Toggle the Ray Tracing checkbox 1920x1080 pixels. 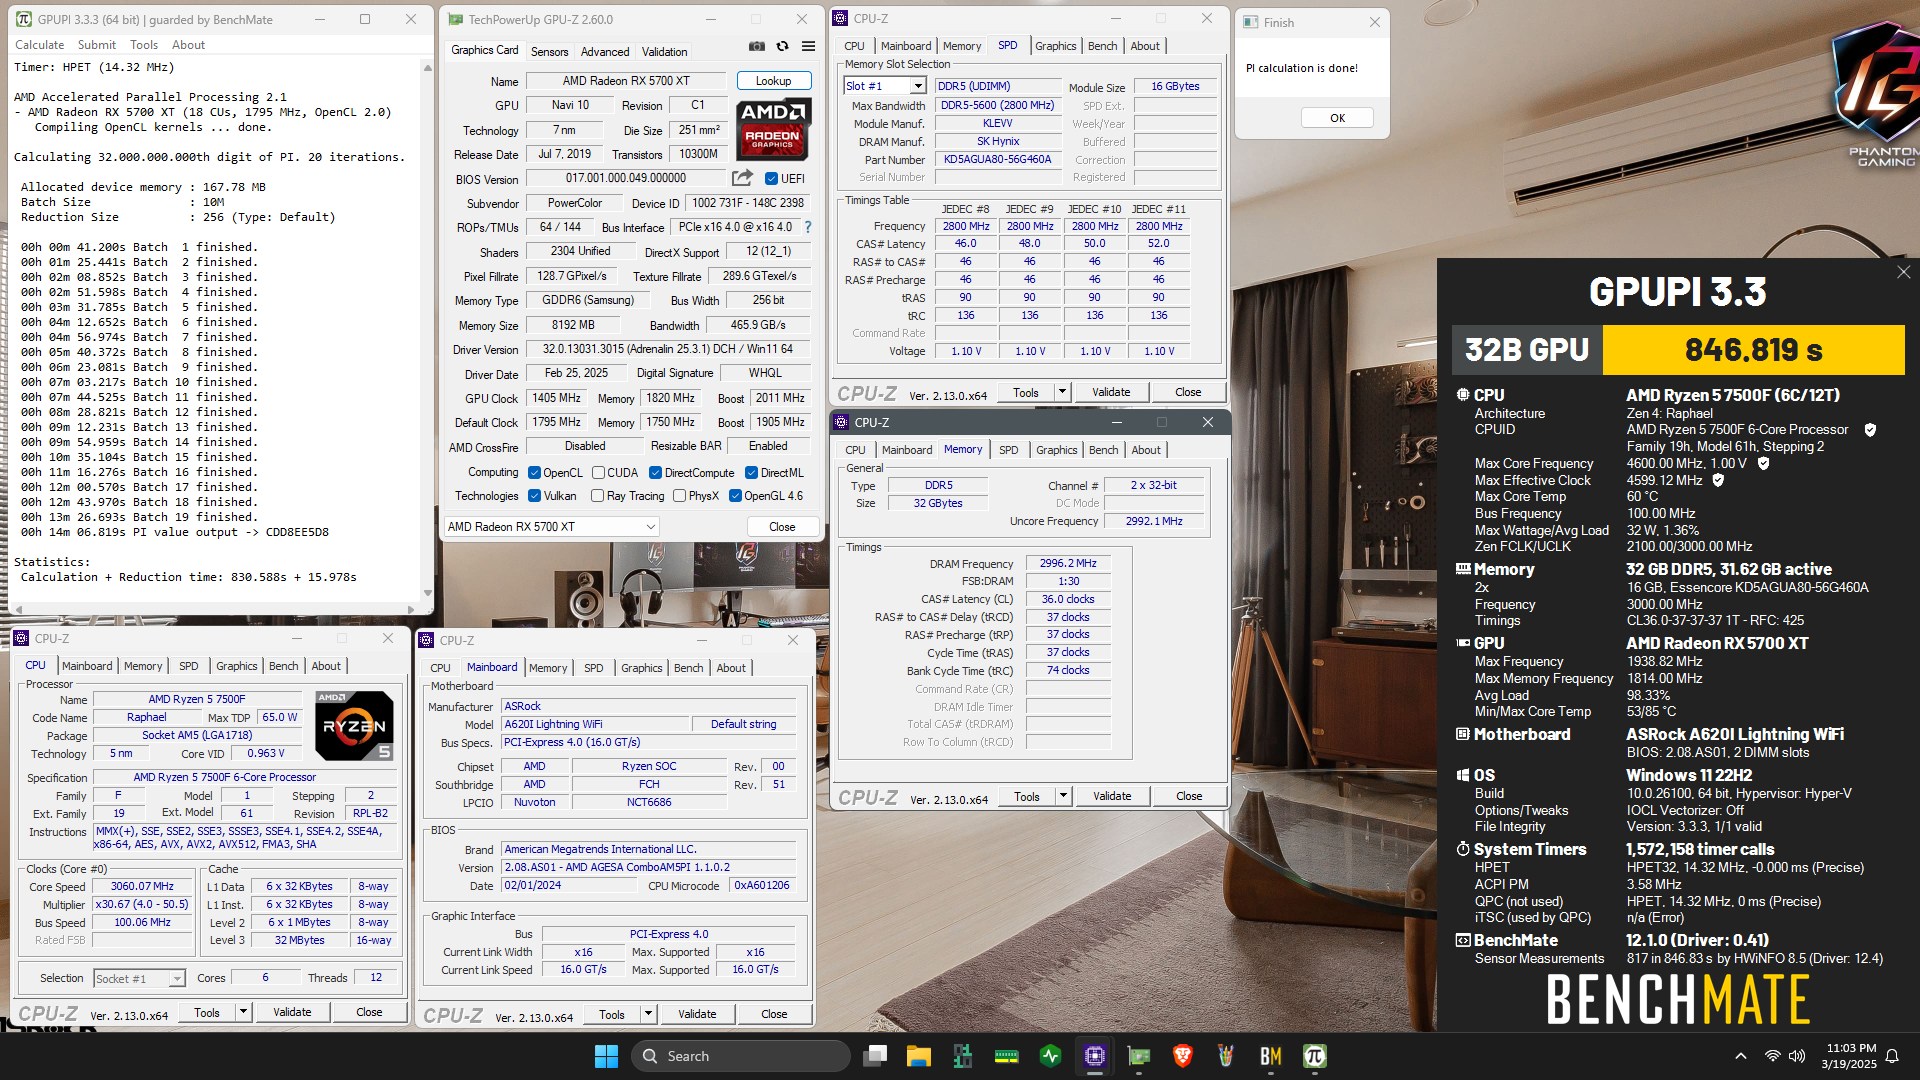point(597,496)
